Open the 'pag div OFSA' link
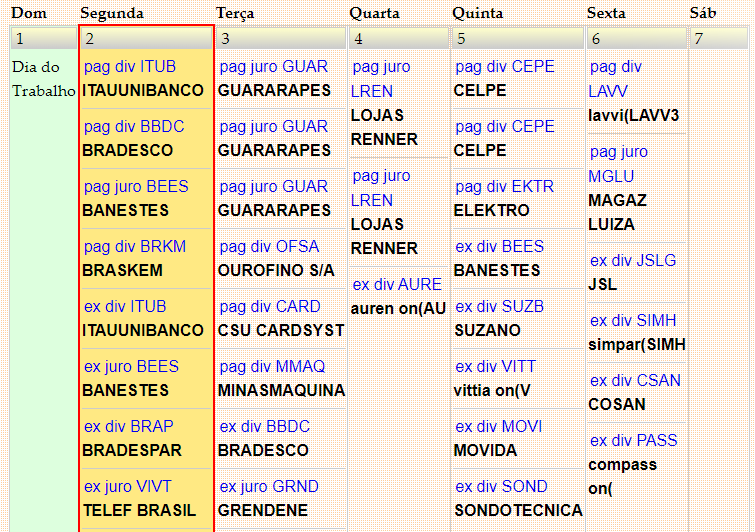The image size is (755, 532). pyautogui.click(x=269, y=247)
